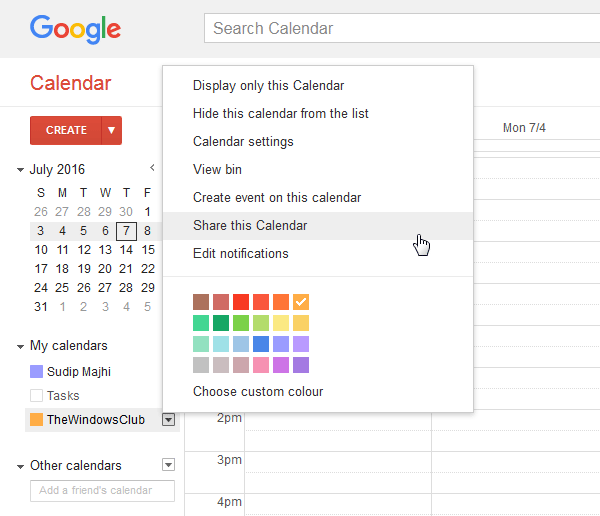Viewport: 600px width, 516px height.
Task: Toggle TheWindowsClub calendar colour box
Action: [x=36, y=420]
